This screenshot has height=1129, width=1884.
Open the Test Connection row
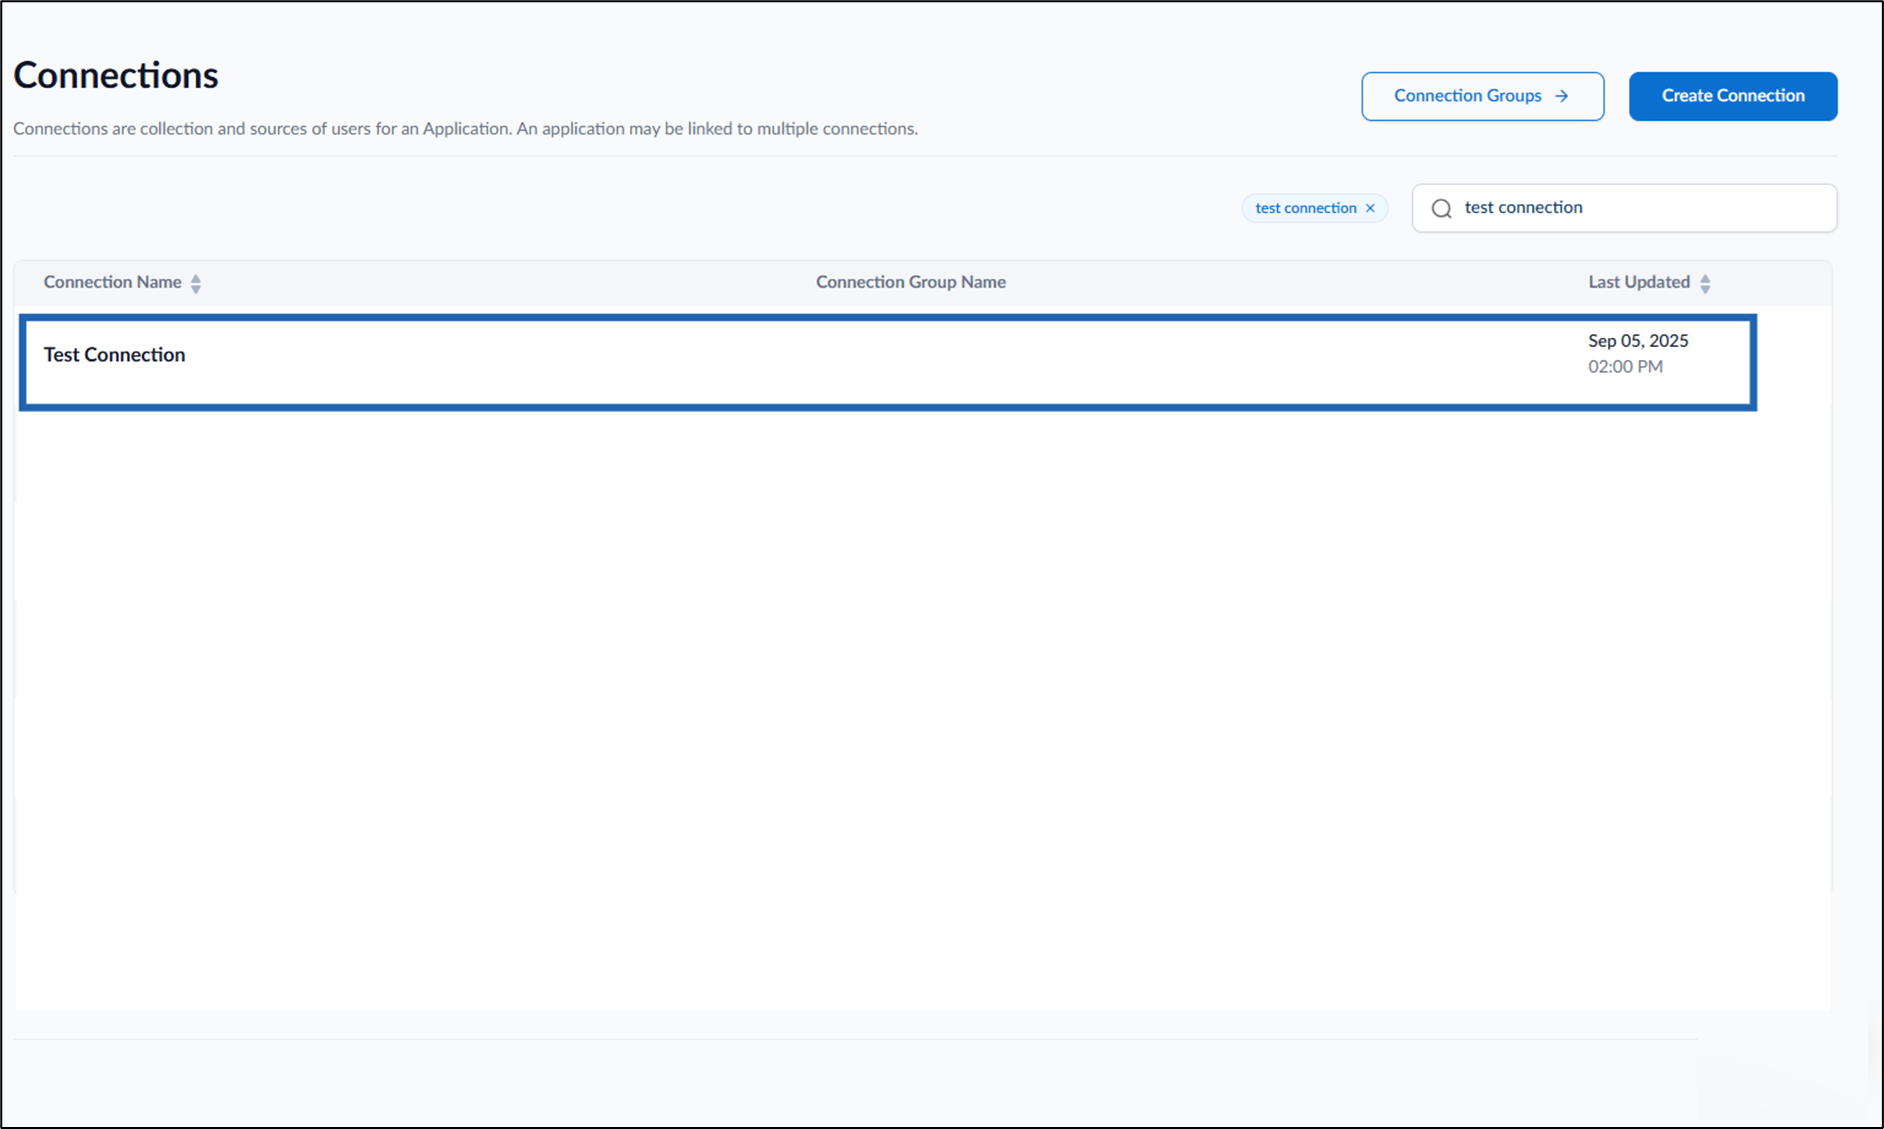pos(887,362)
